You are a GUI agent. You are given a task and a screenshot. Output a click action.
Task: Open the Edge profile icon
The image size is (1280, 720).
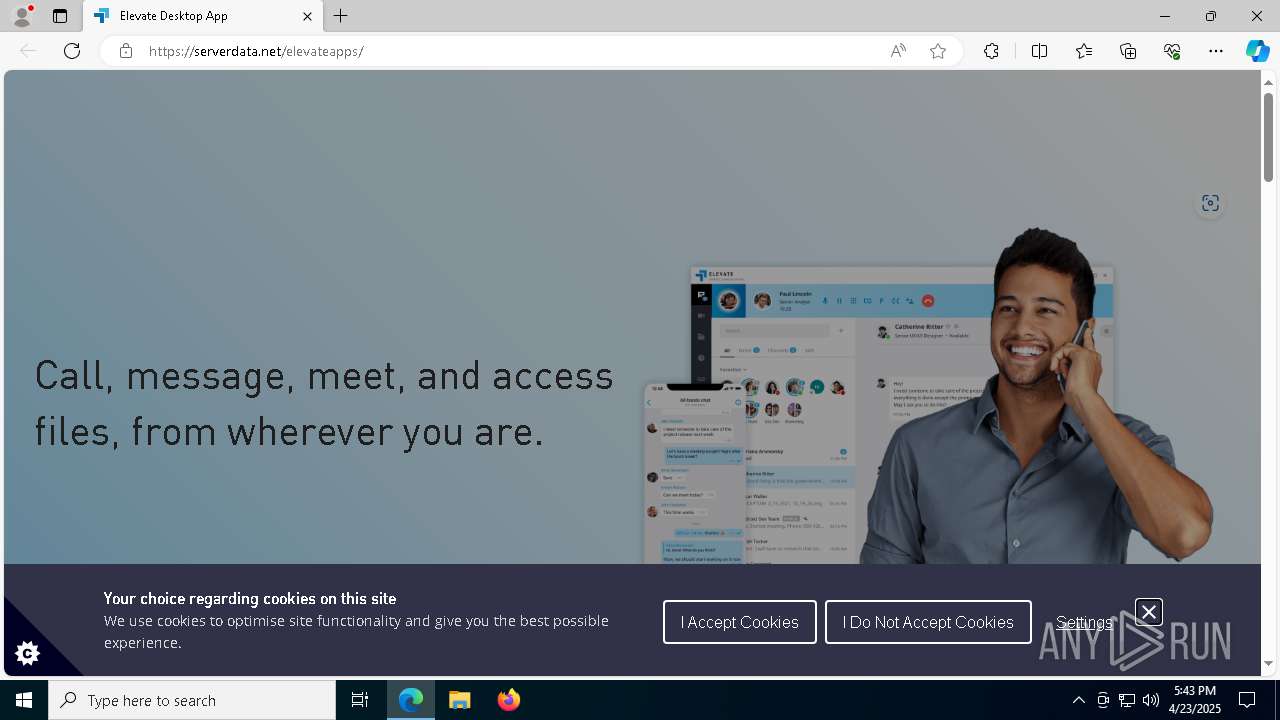[x=22, y=16]
